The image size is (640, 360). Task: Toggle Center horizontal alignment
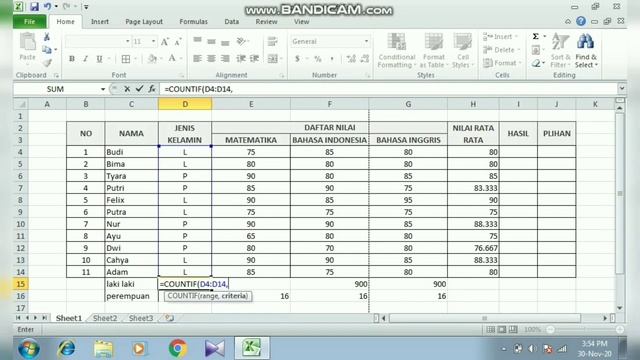click(211, 59)
